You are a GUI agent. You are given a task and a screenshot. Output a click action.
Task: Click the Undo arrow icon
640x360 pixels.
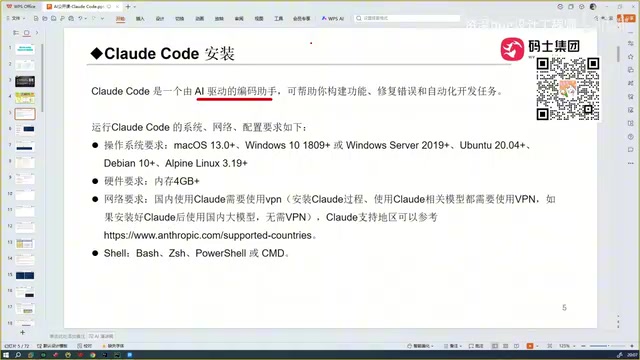pos(80,18)
